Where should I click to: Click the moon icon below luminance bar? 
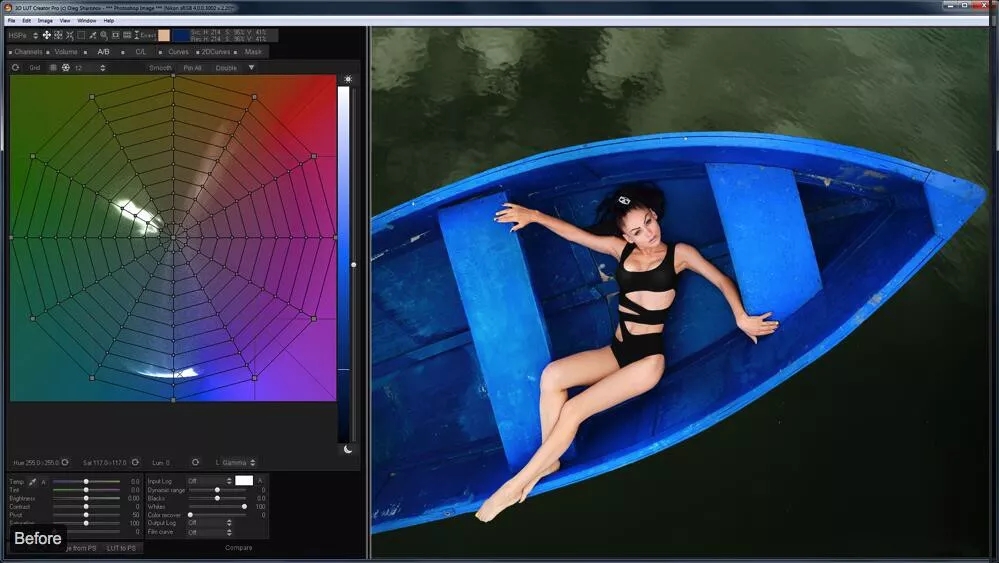[348, 449]
